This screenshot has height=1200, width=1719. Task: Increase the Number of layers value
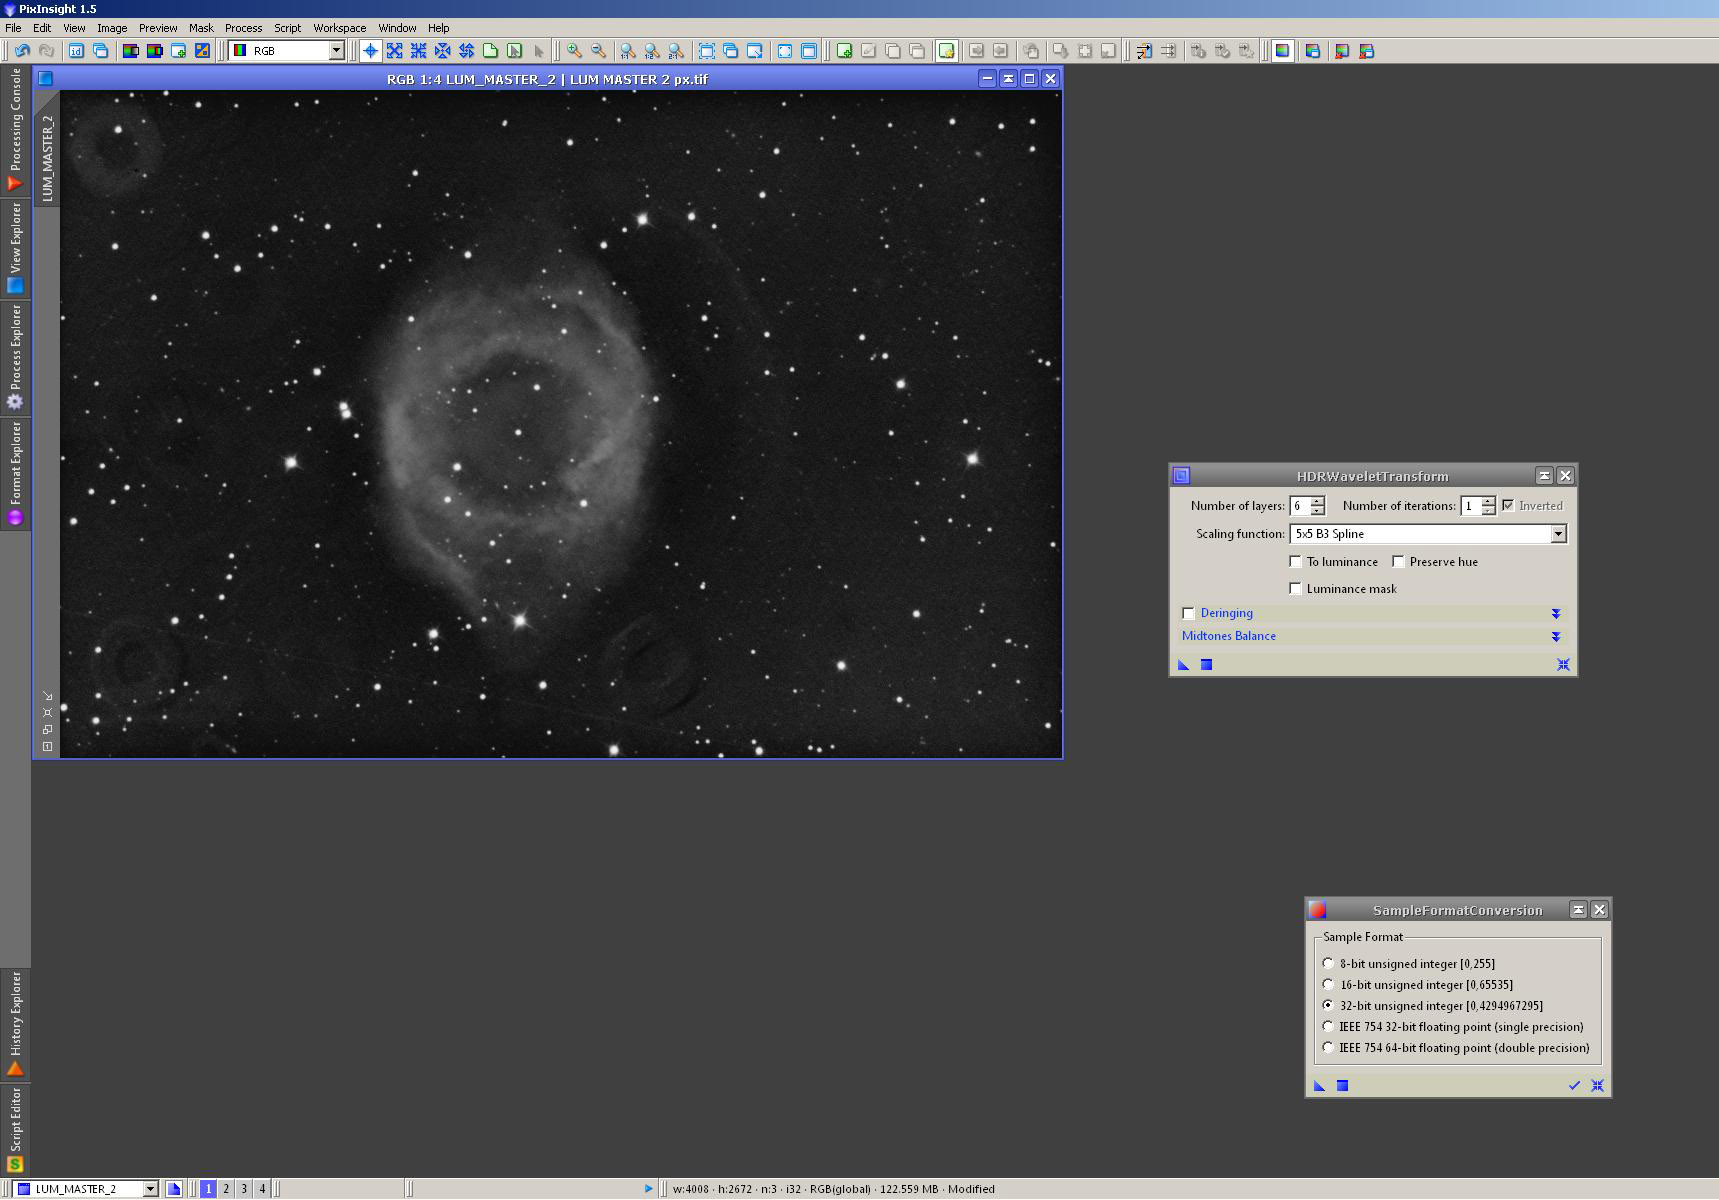pyautogui.click(x=1317, y=501)
